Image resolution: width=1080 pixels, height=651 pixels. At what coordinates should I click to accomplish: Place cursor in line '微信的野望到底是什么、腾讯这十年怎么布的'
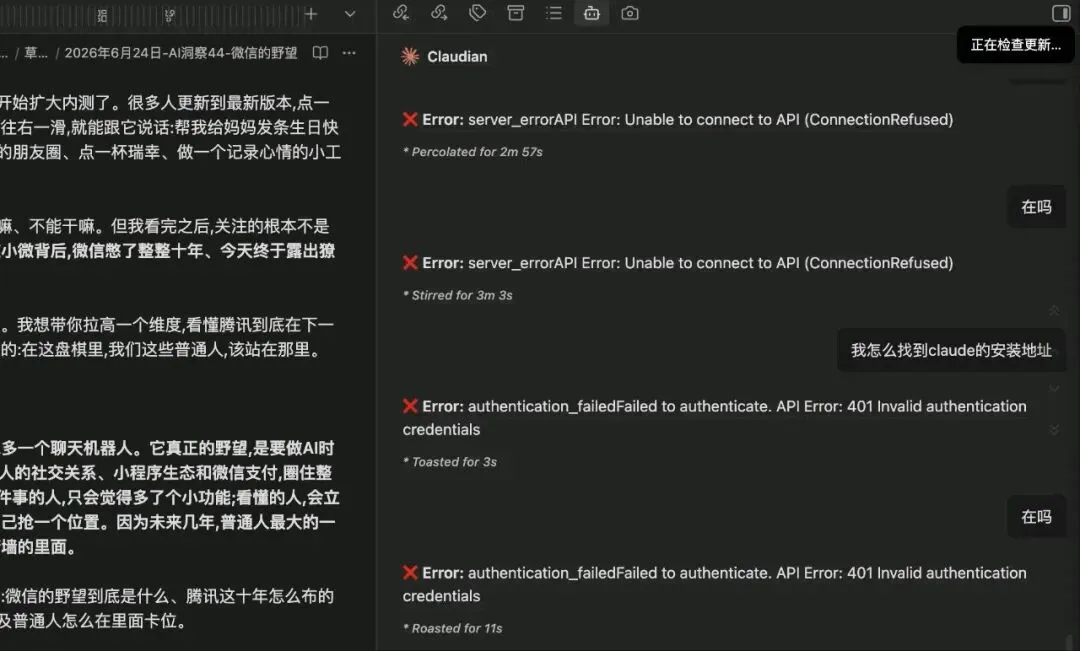(x=167, y=597)
